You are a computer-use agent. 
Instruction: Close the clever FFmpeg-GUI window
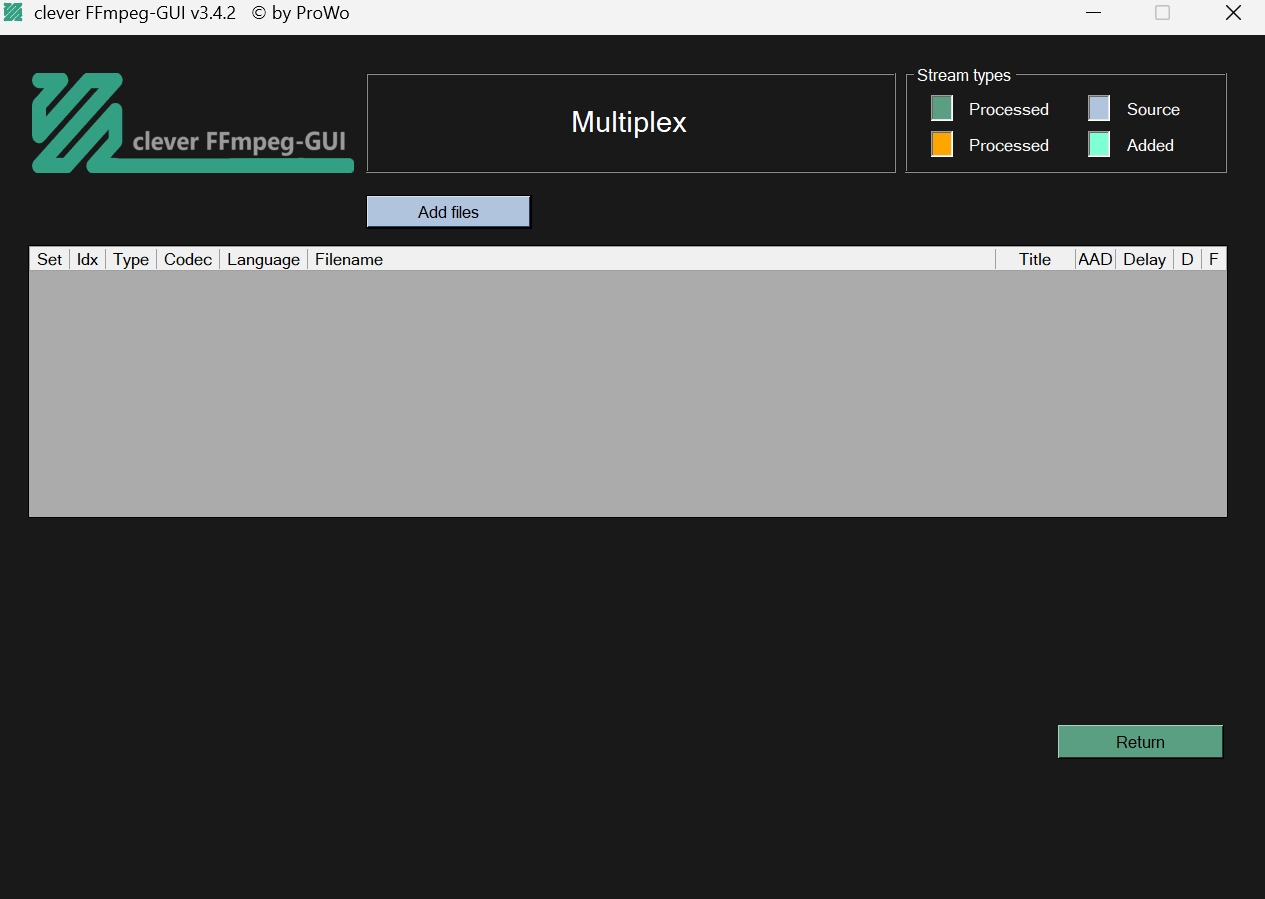[x=1232, y=13]
